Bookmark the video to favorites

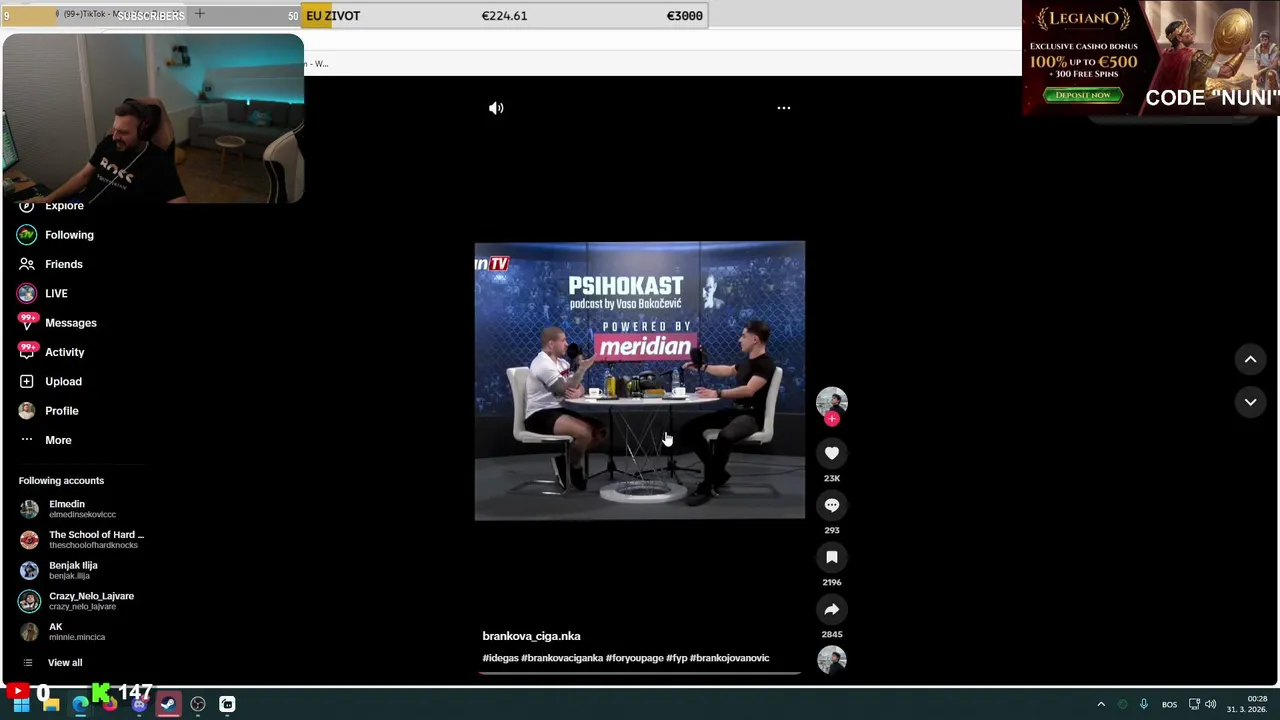(832, 557)
